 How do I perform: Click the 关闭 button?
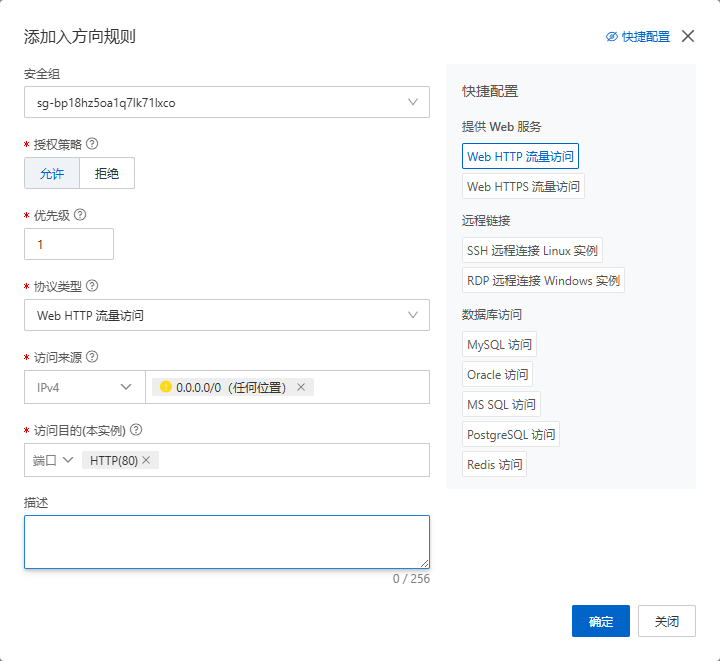667,621
